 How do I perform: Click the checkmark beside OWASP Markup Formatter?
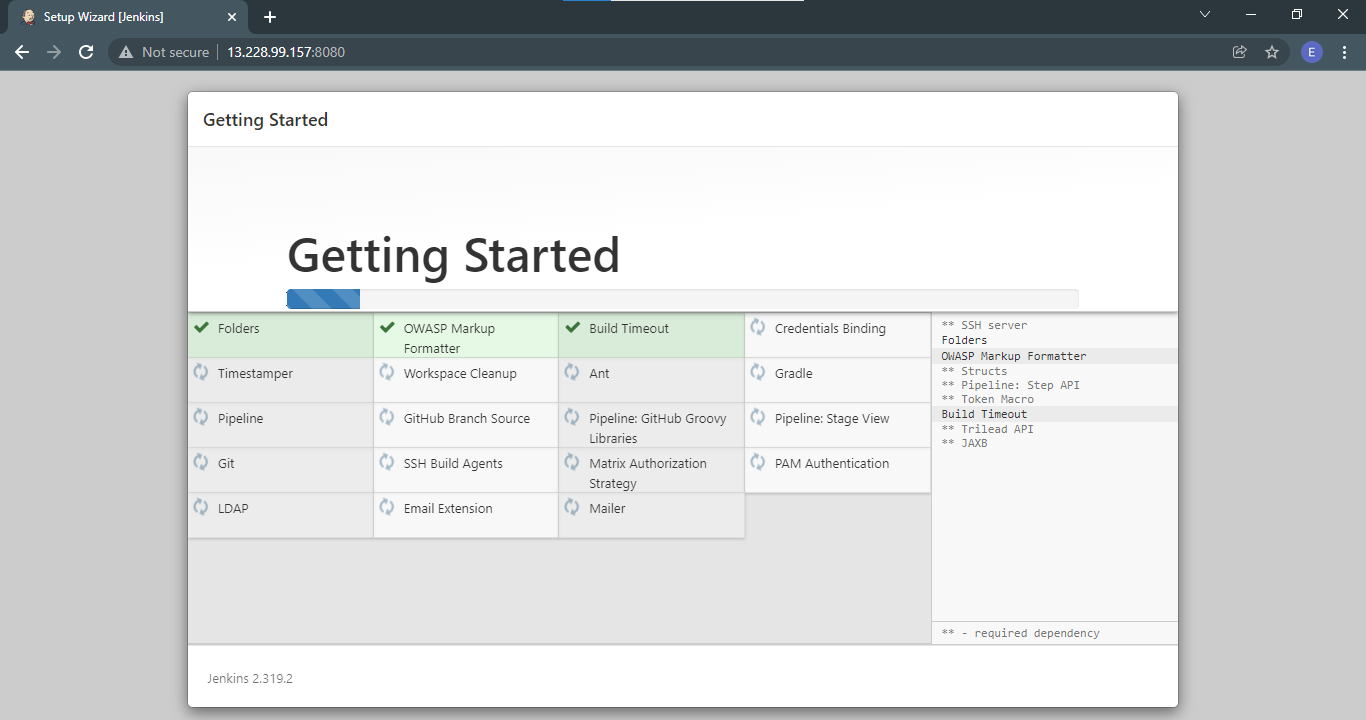387,328
